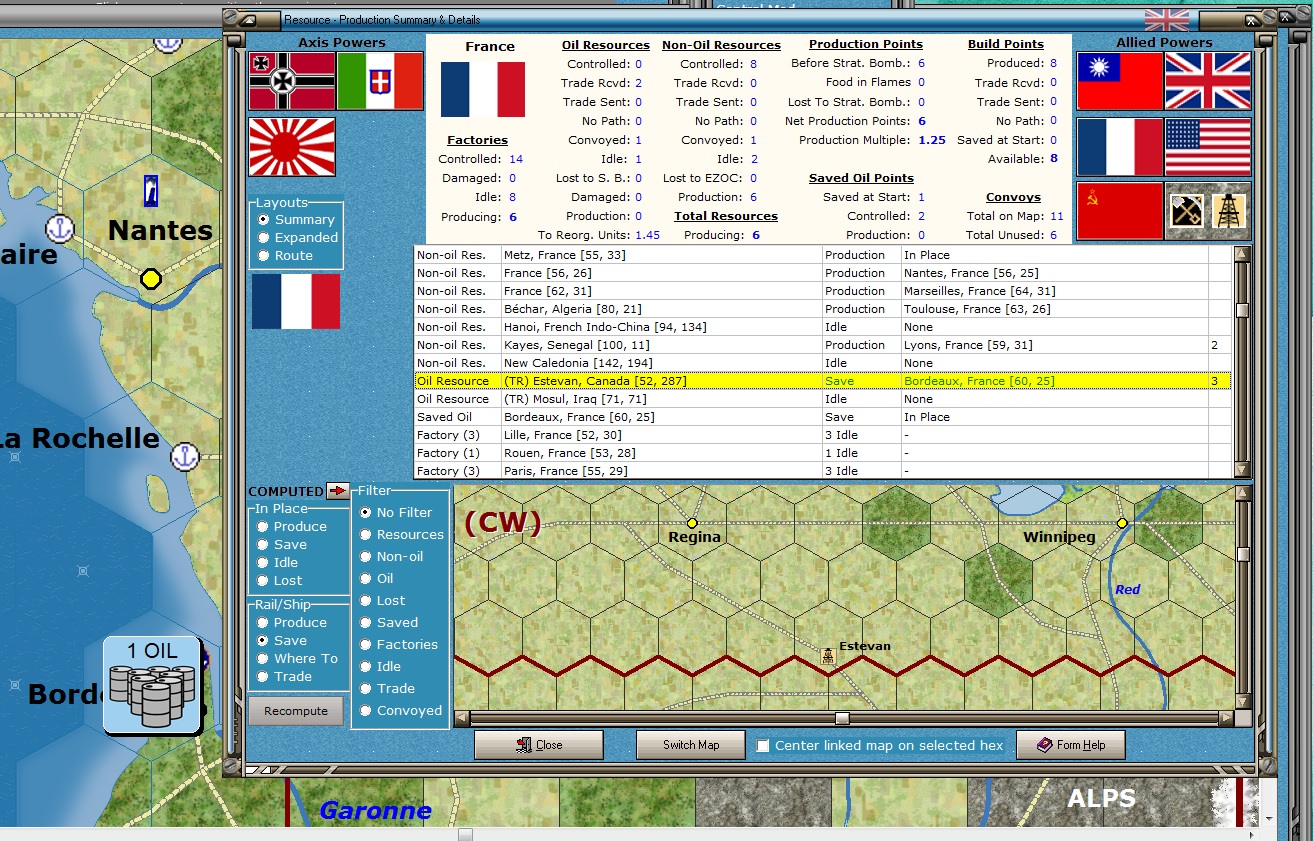
Task: Select the Saved Oil Bordeaux row
Action: (822, 417)
